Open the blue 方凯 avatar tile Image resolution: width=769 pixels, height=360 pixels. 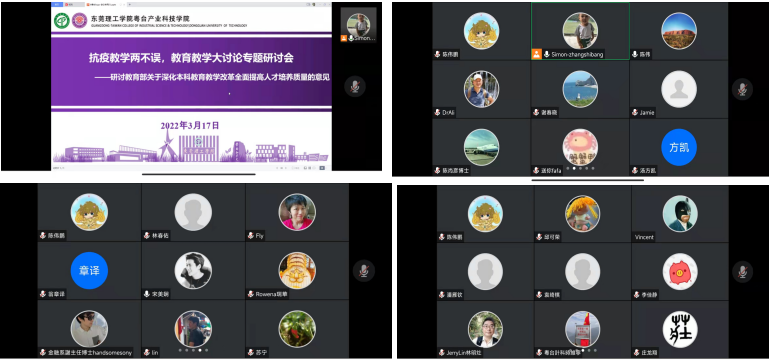point(679,147)
